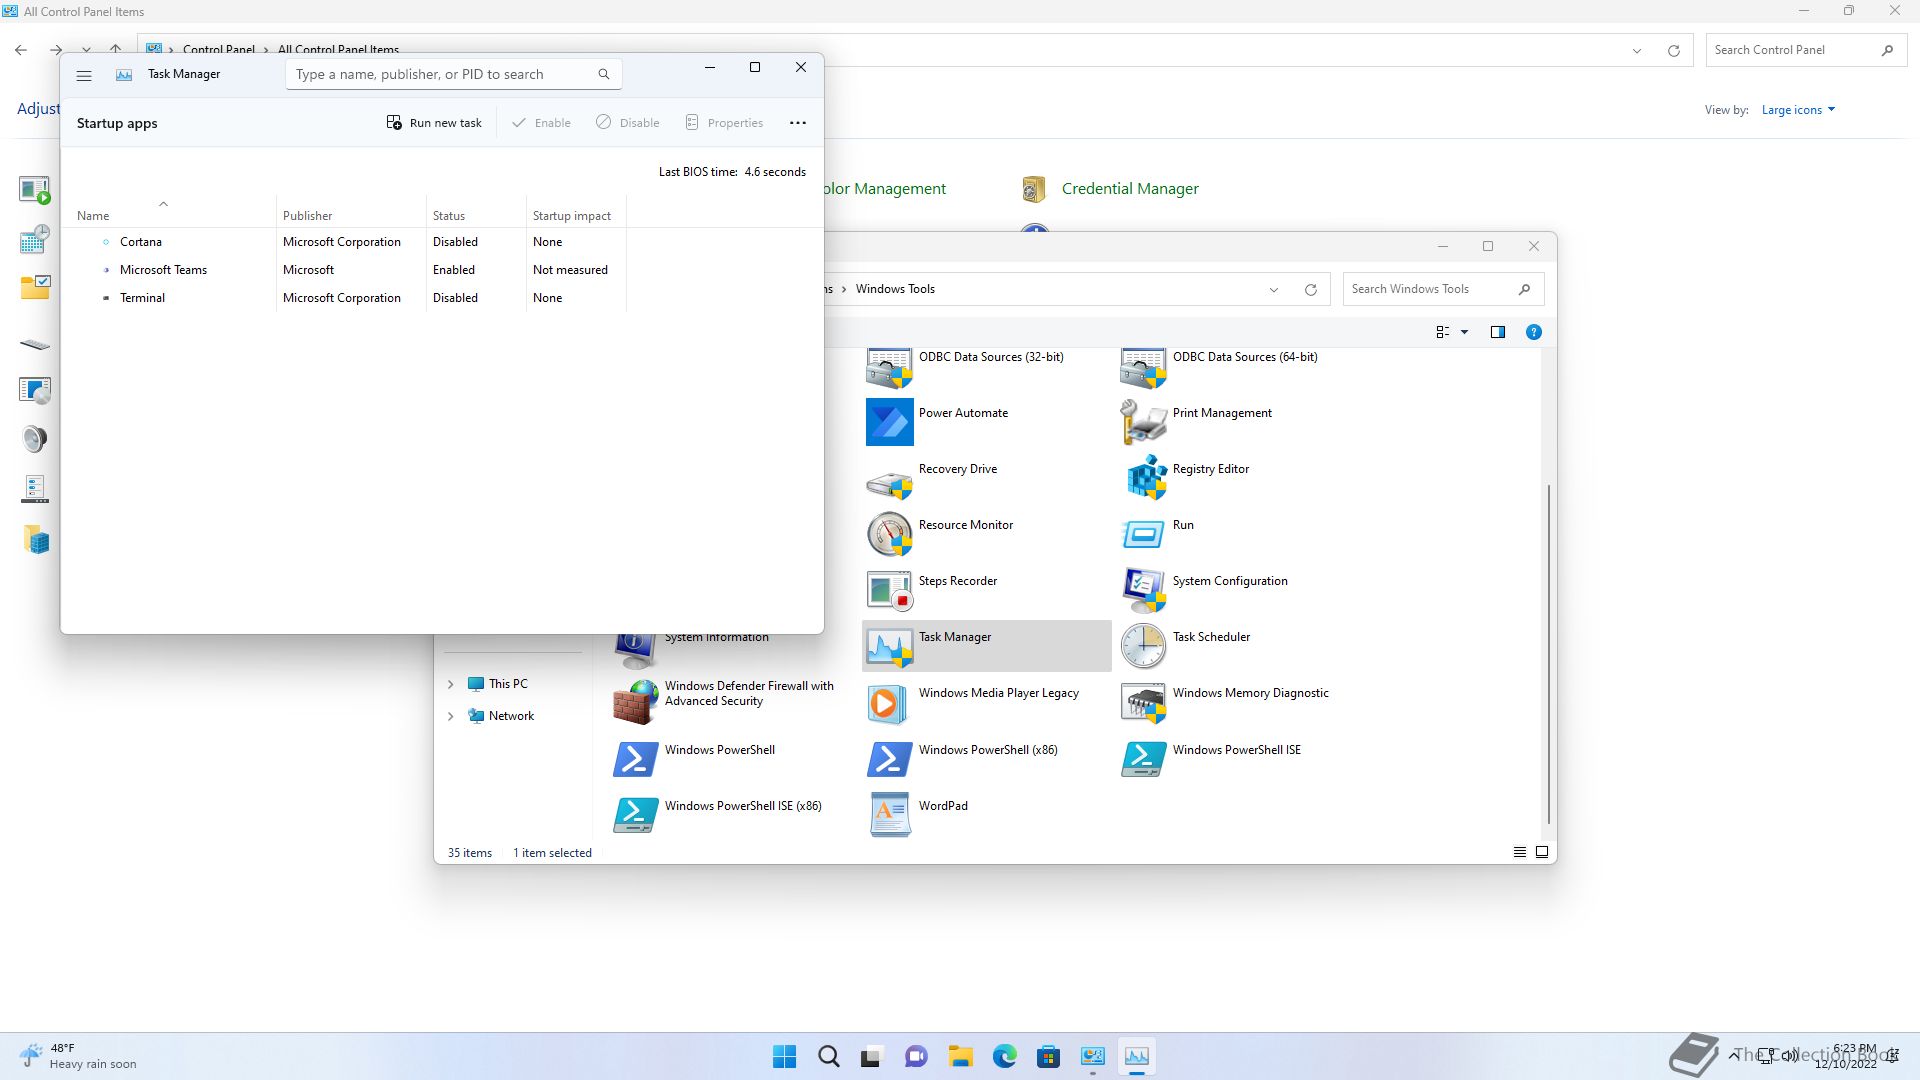Open taskbar Search

(x=829, y=1056)
